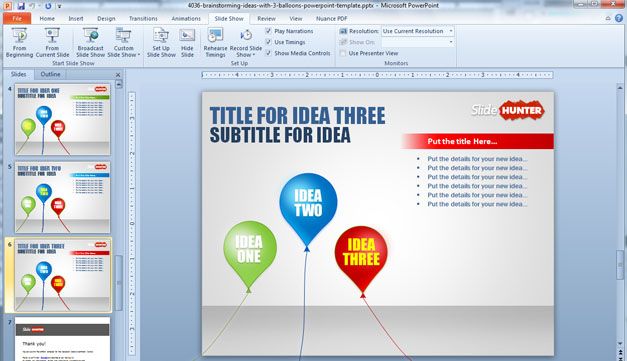
Task: Open the View ribbon tab
Action: pyautogui.click(x=296, y=18)
